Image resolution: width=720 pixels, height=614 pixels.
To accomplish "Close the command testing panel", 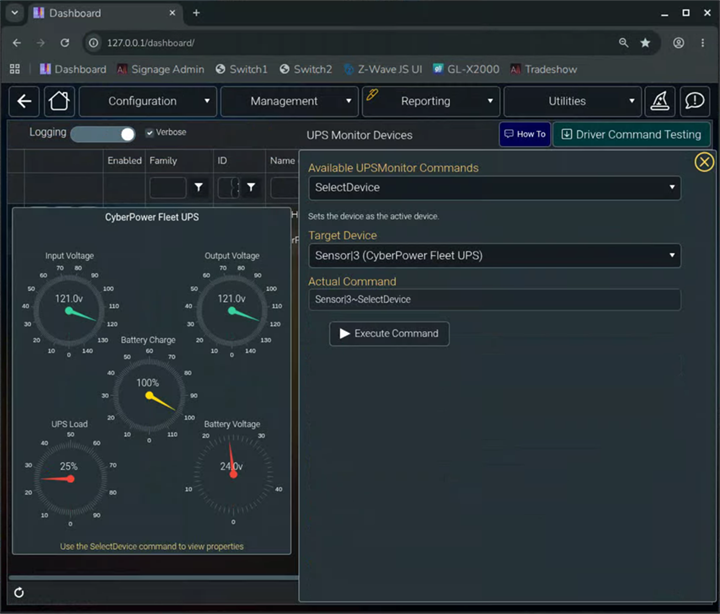I will coord(704,162).
